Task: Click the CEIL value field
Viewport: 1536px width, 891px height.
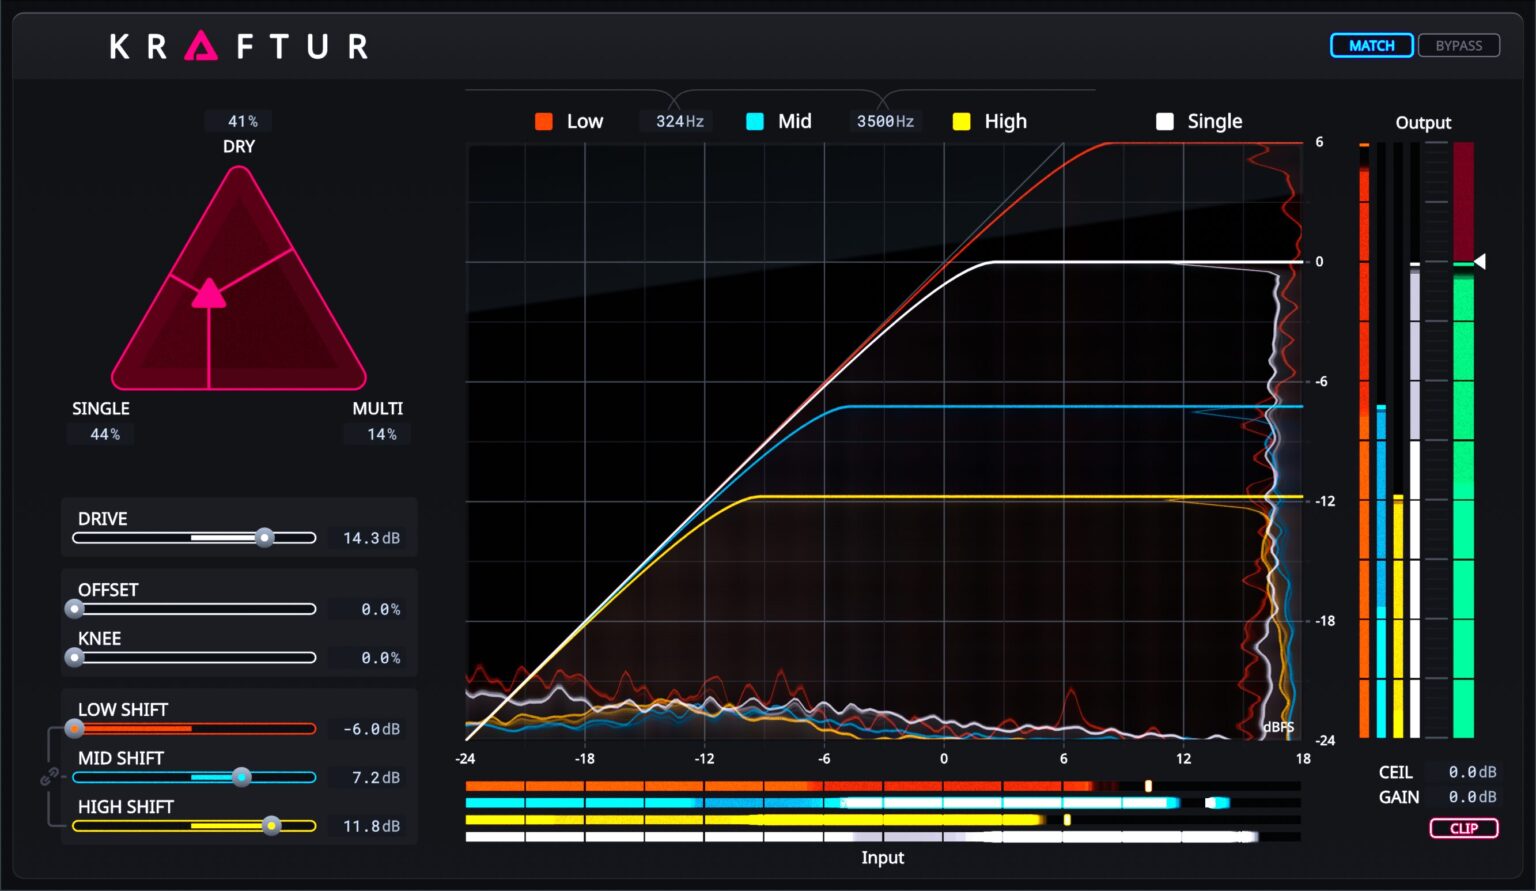Action: tap(1472, 772)
